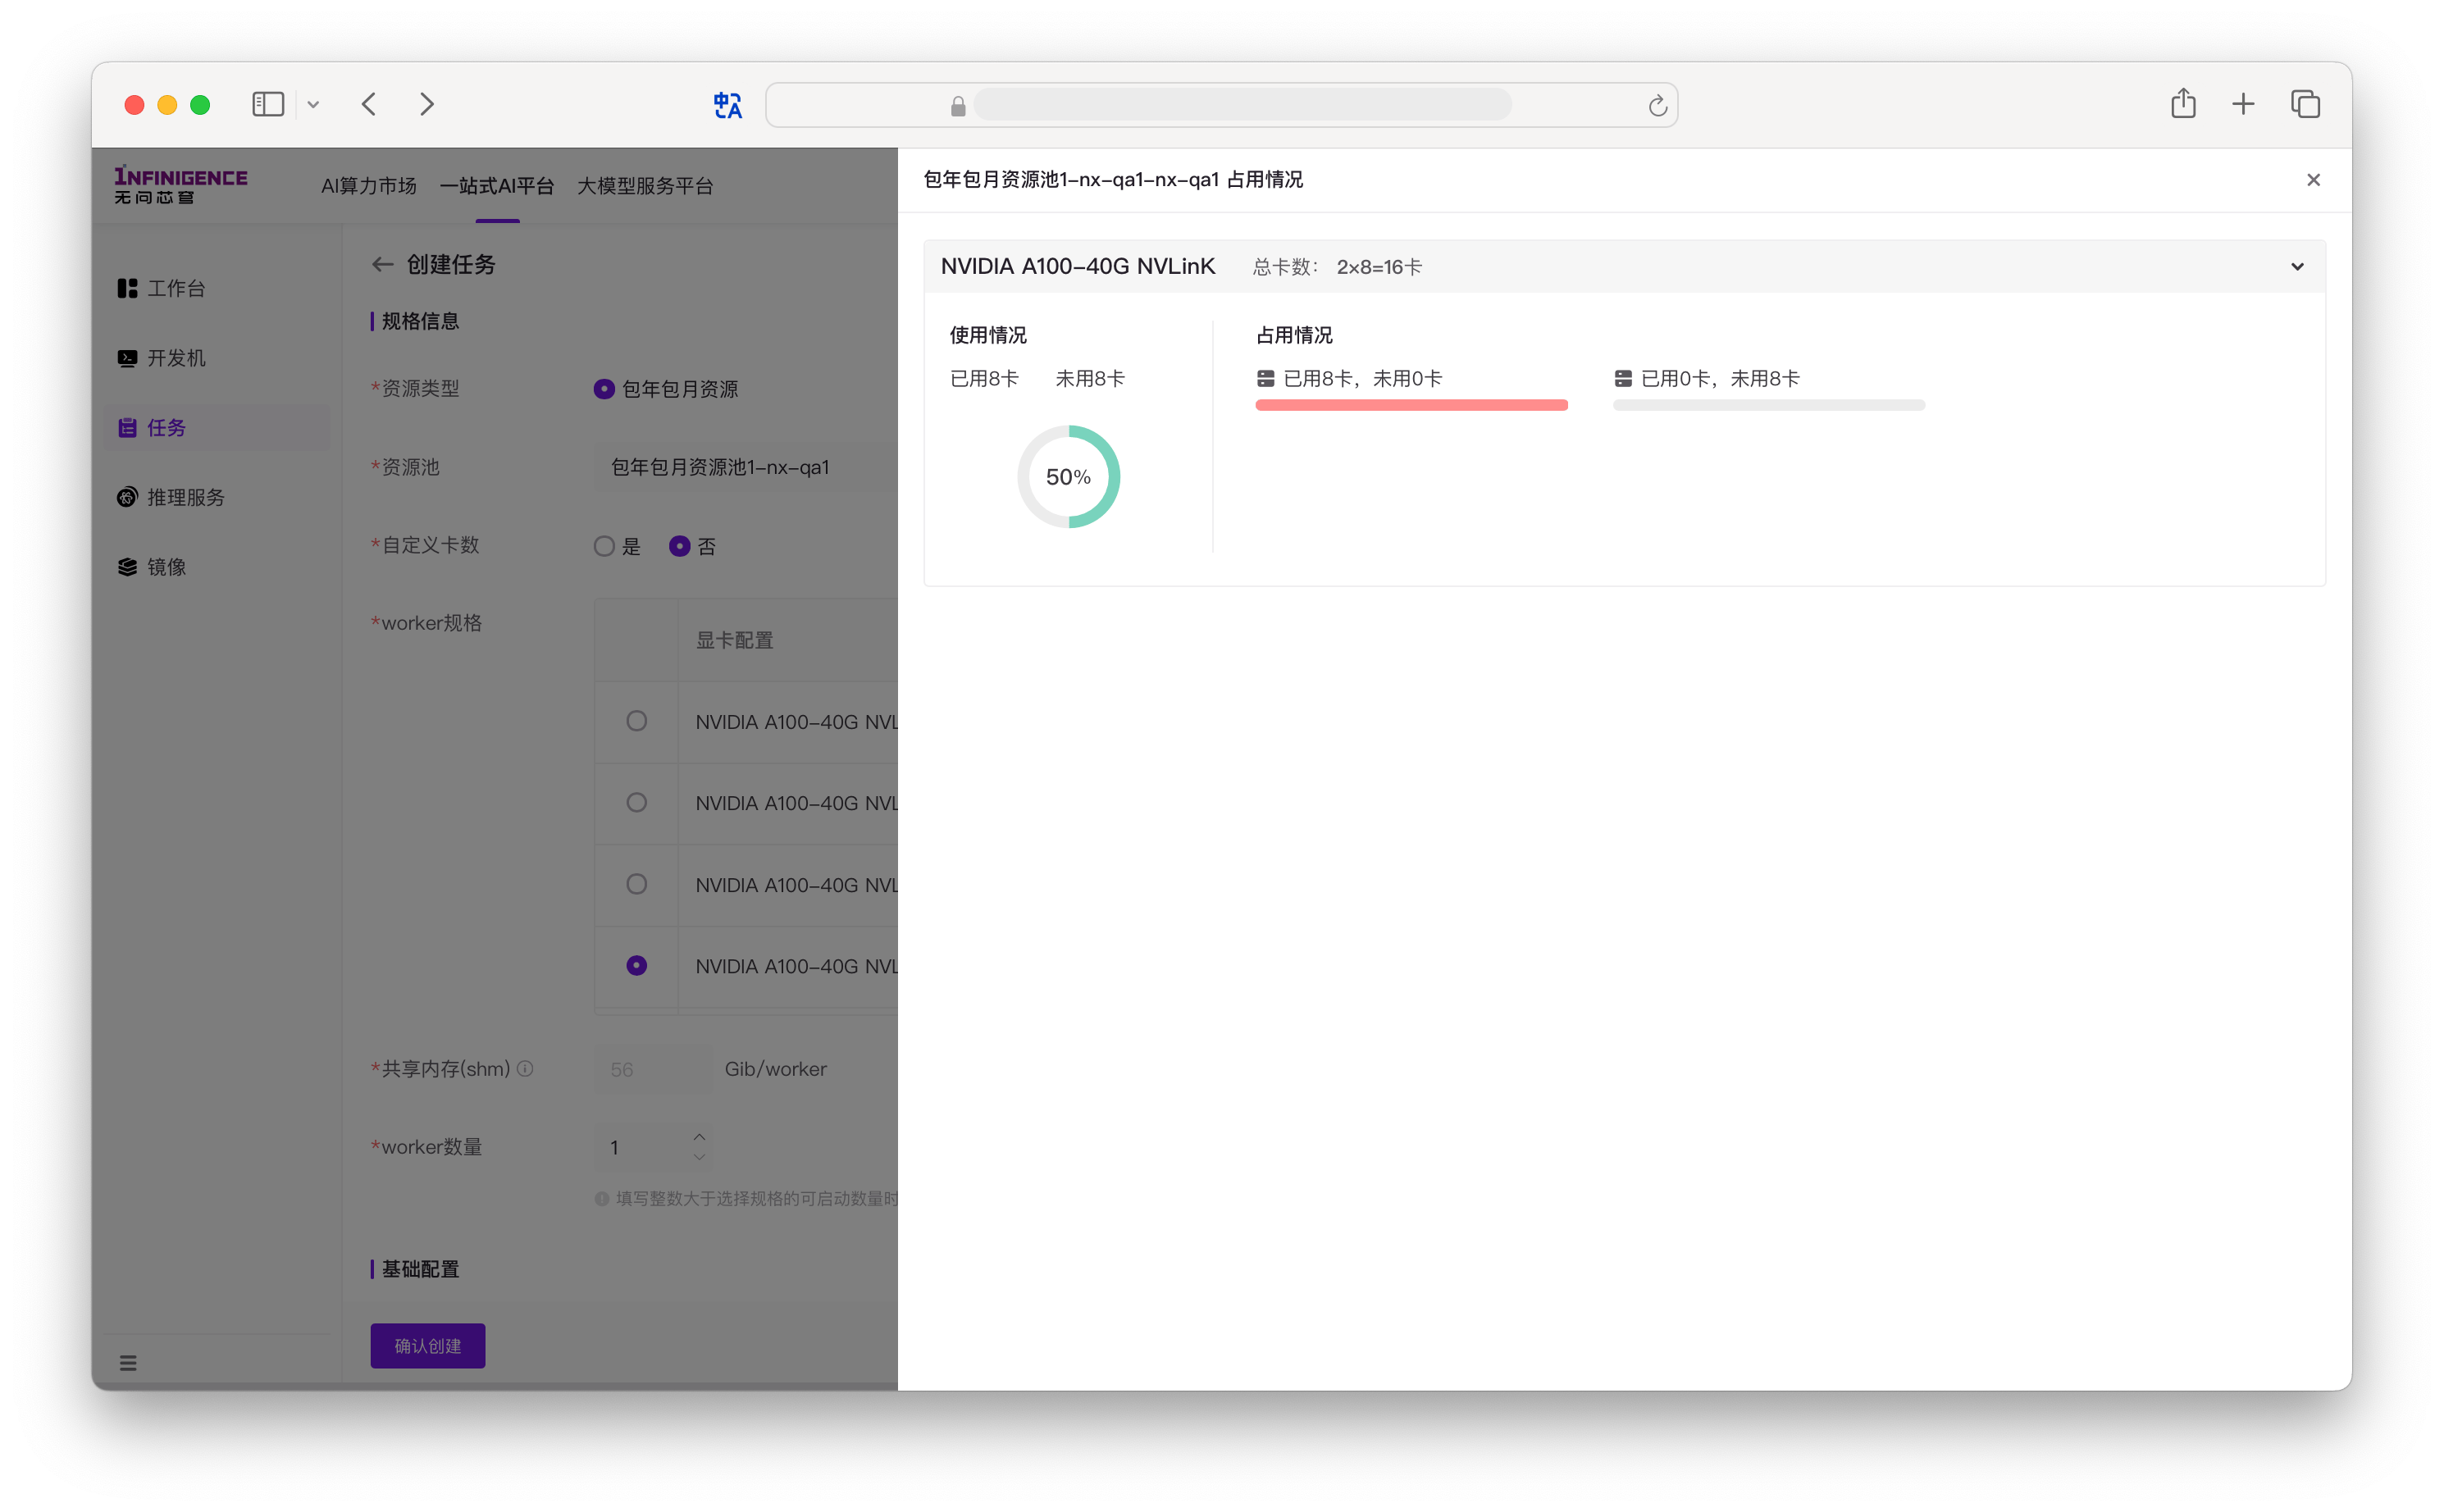2444x1512 pixels.
Task: Click the gray unused node bar
Action: pos(1768,405)
